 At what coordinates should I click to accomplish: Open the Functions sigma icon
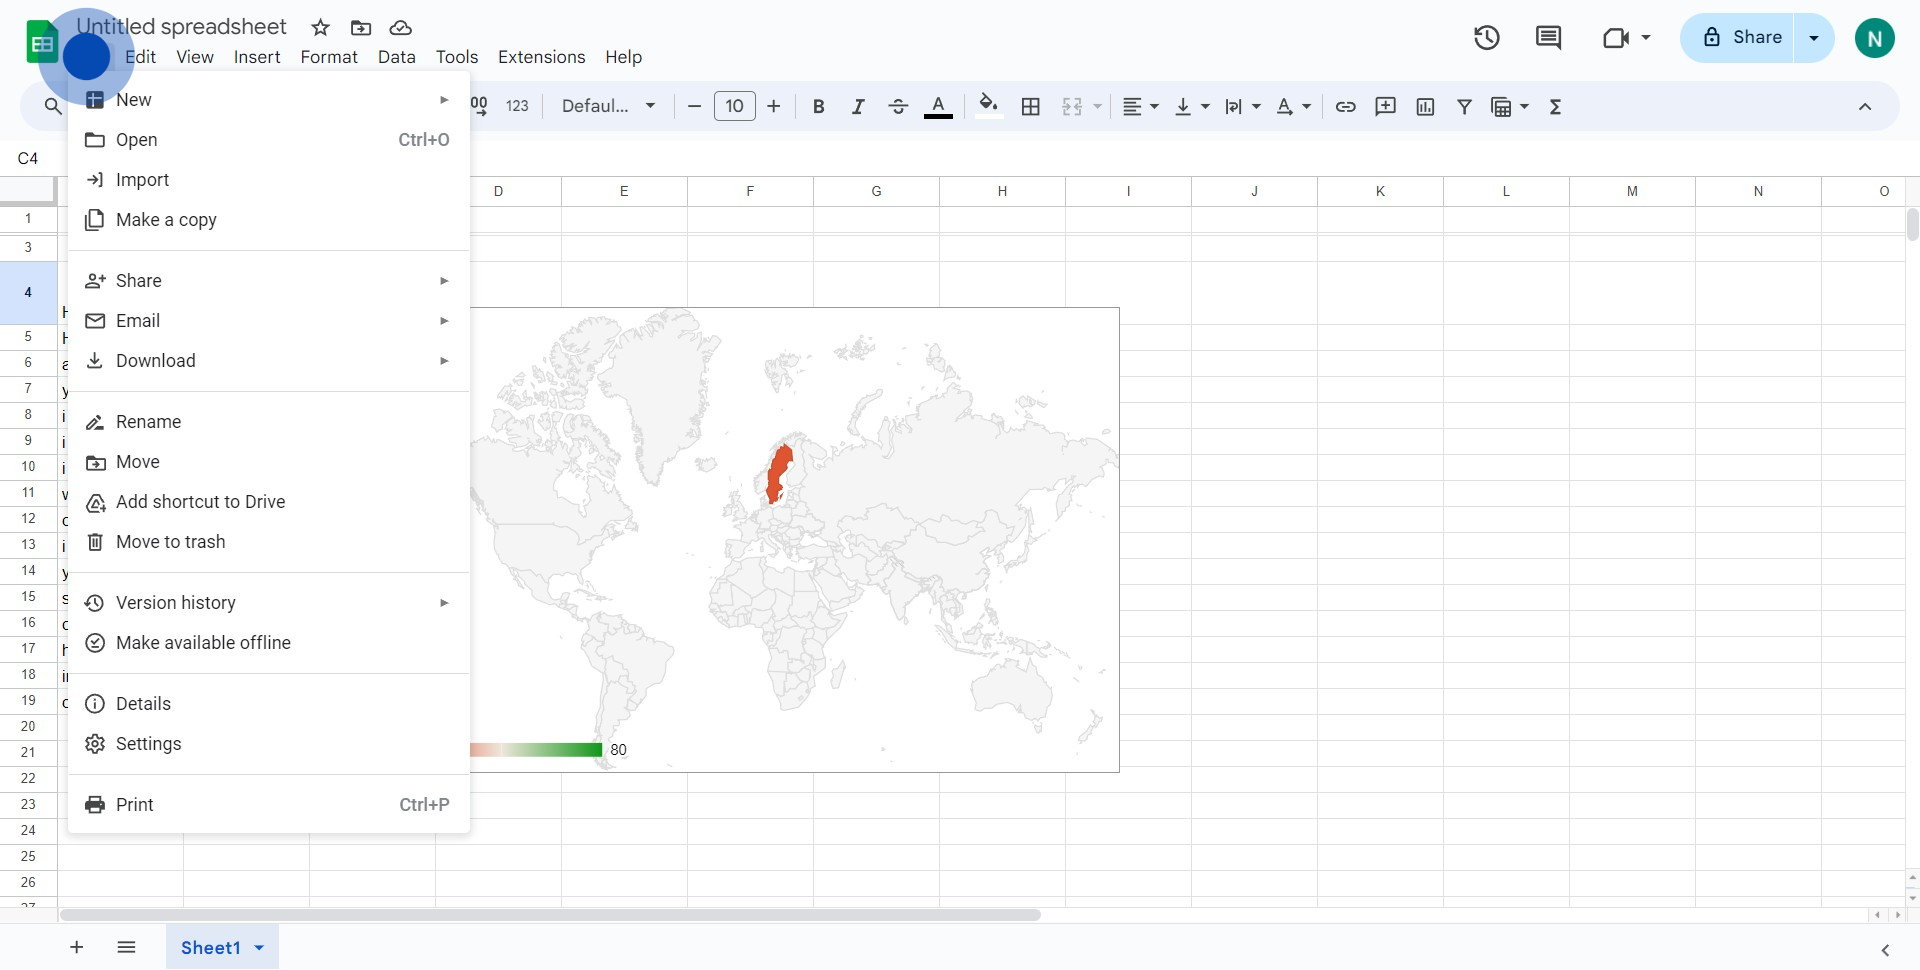(x=1555, y=107)
